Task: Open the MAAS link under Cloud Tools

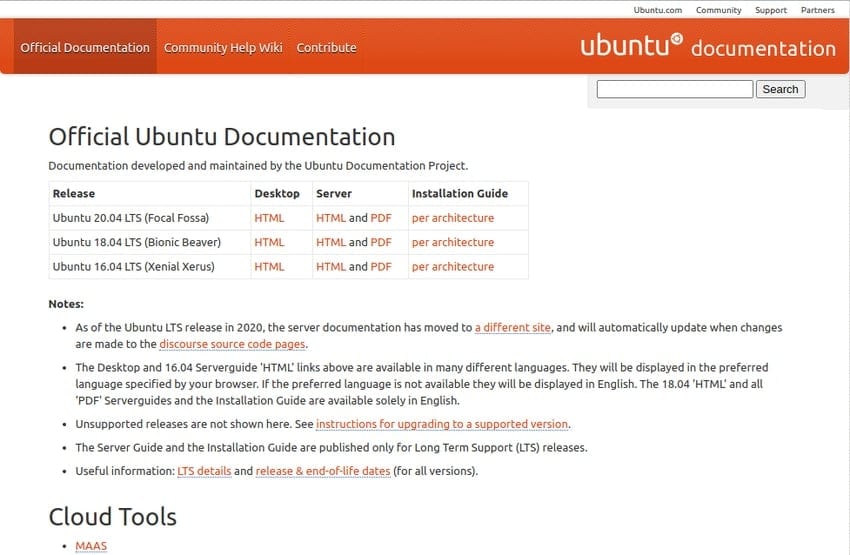Action: click(x=91, y=546)
